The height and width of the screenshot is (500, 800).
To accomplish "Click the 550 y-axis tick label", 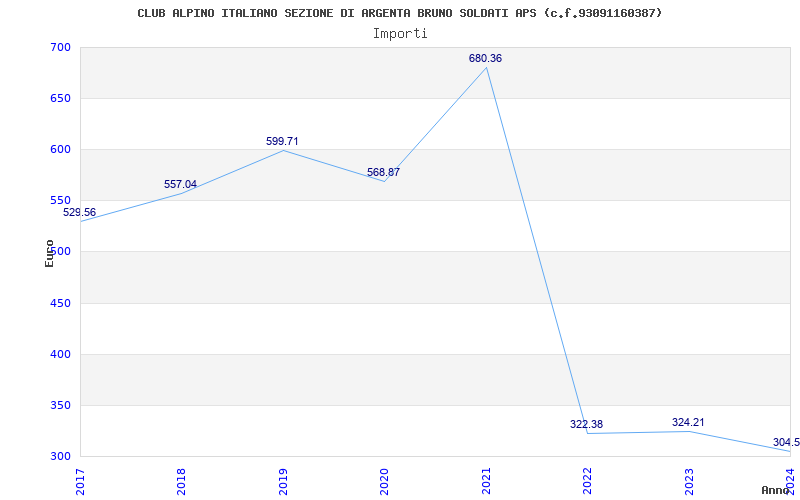I will tap(60, 201).
